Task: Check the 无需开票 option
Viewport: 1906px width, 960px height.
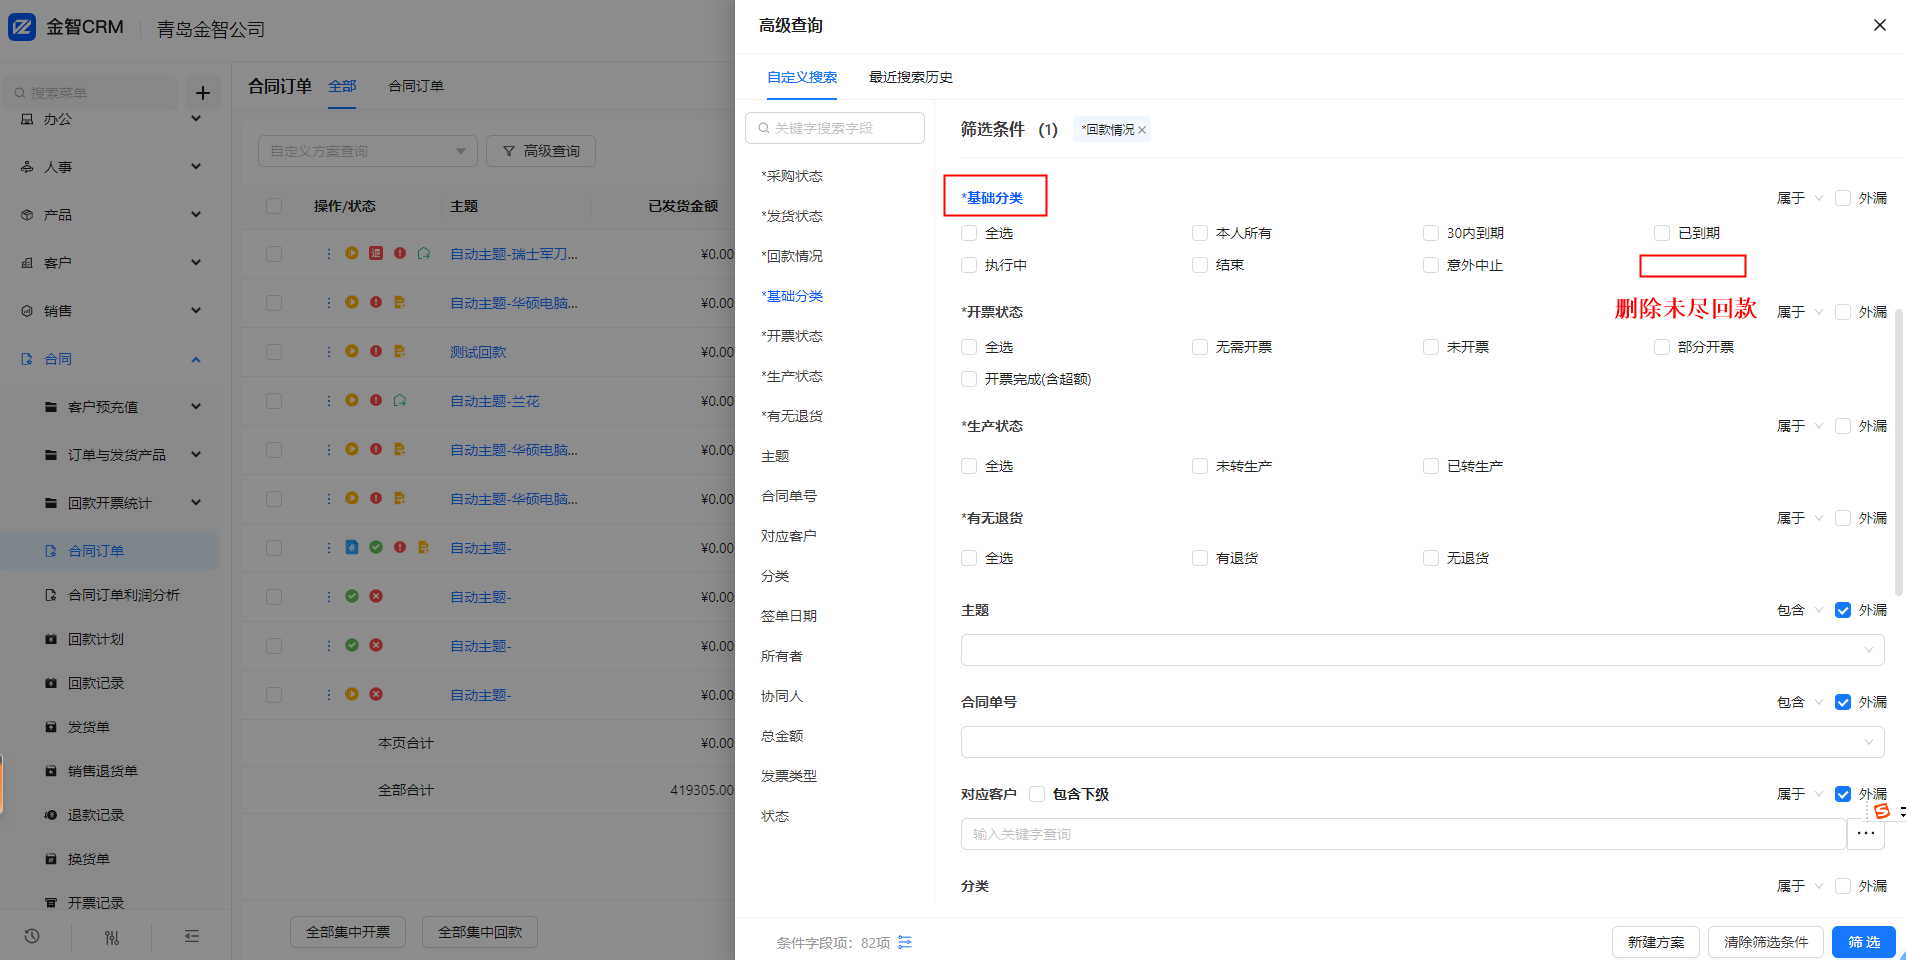Action: click(1200, 347)
